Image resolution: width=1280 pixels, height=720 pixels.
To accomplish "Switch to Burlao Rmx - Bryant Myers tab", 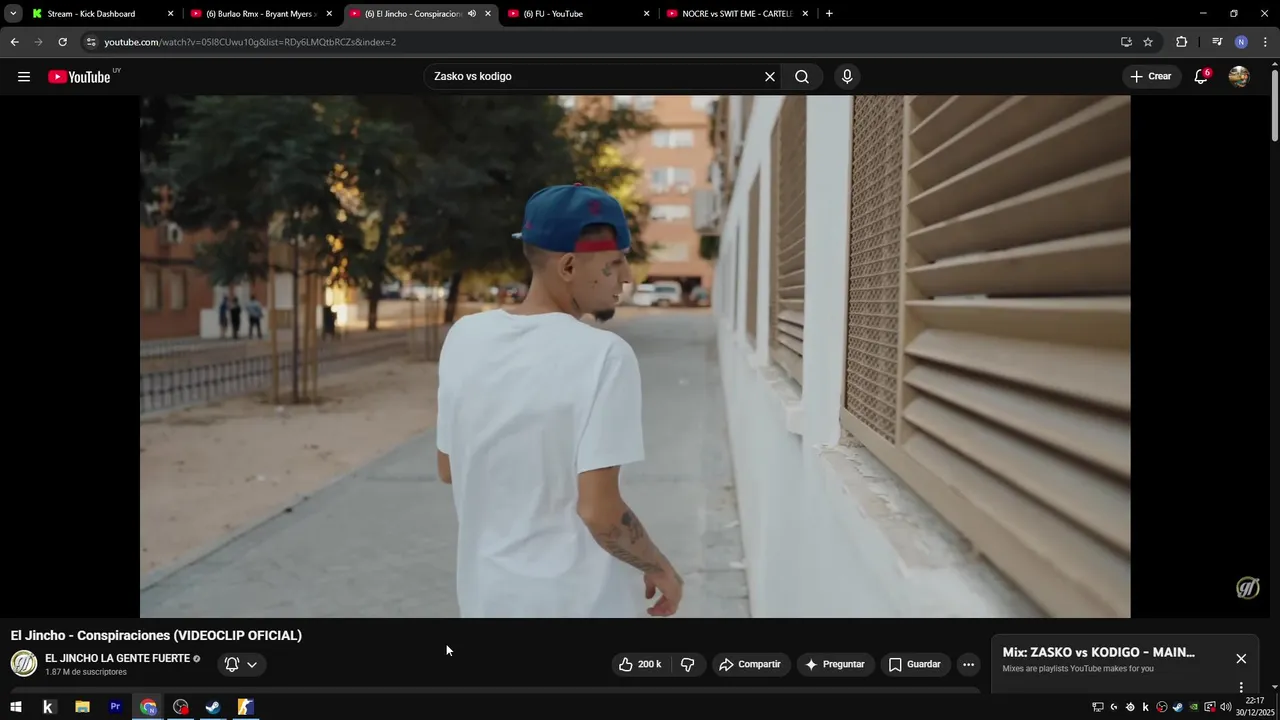I will [x=260, y=14].
